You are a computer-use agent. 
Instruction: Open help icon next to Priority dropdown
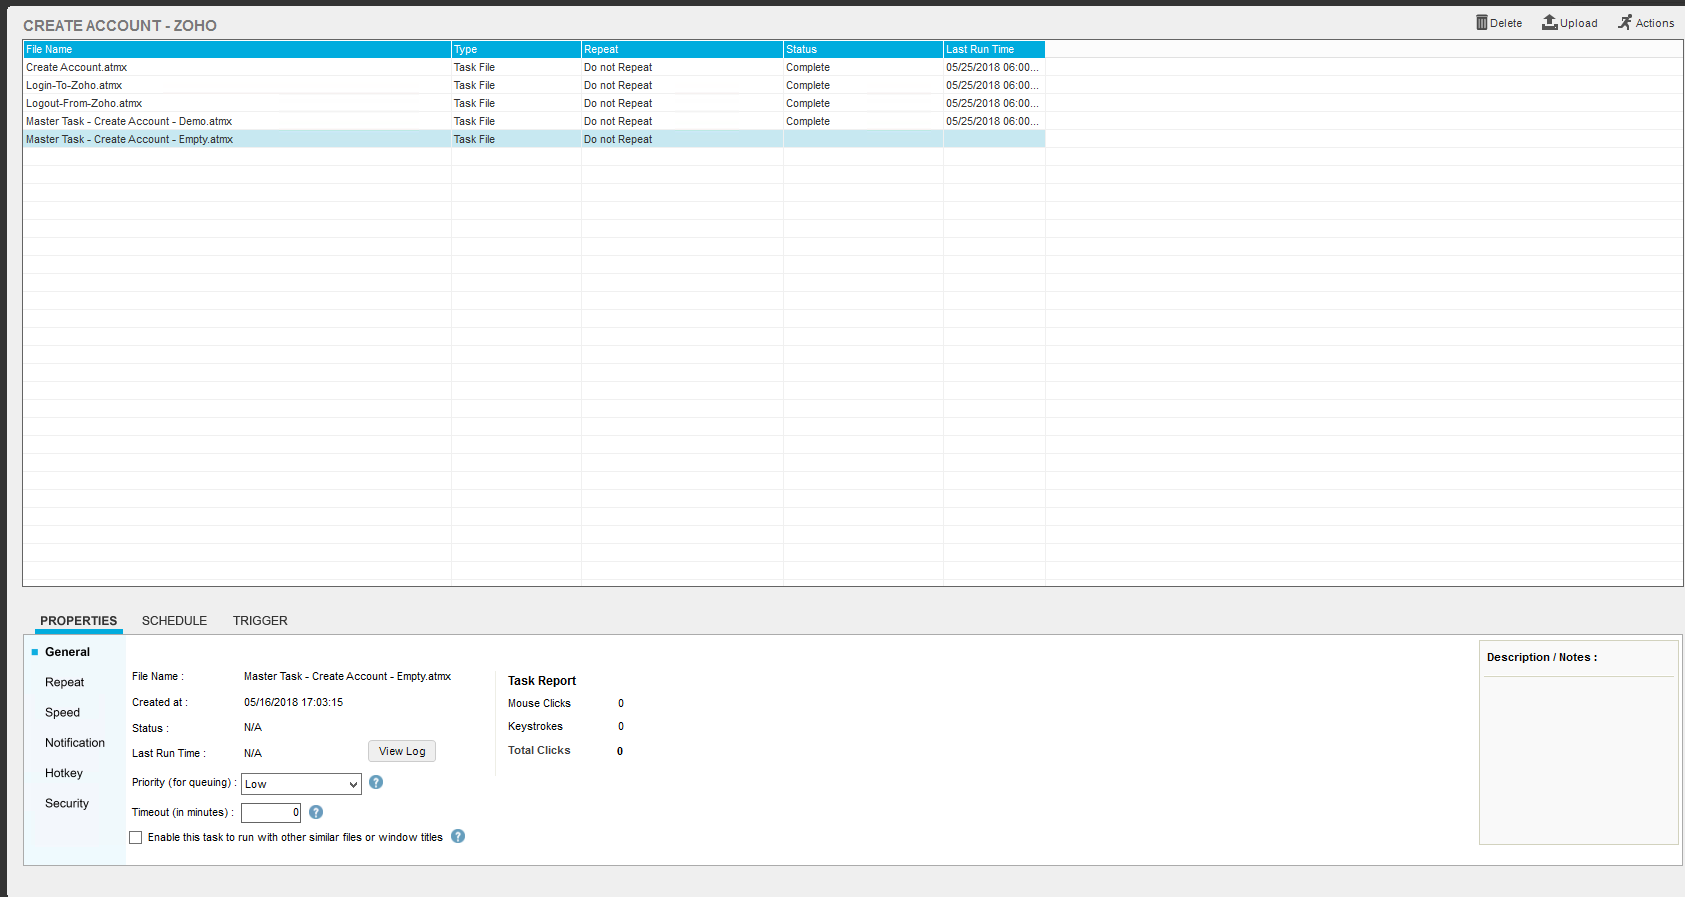[376, 782]
